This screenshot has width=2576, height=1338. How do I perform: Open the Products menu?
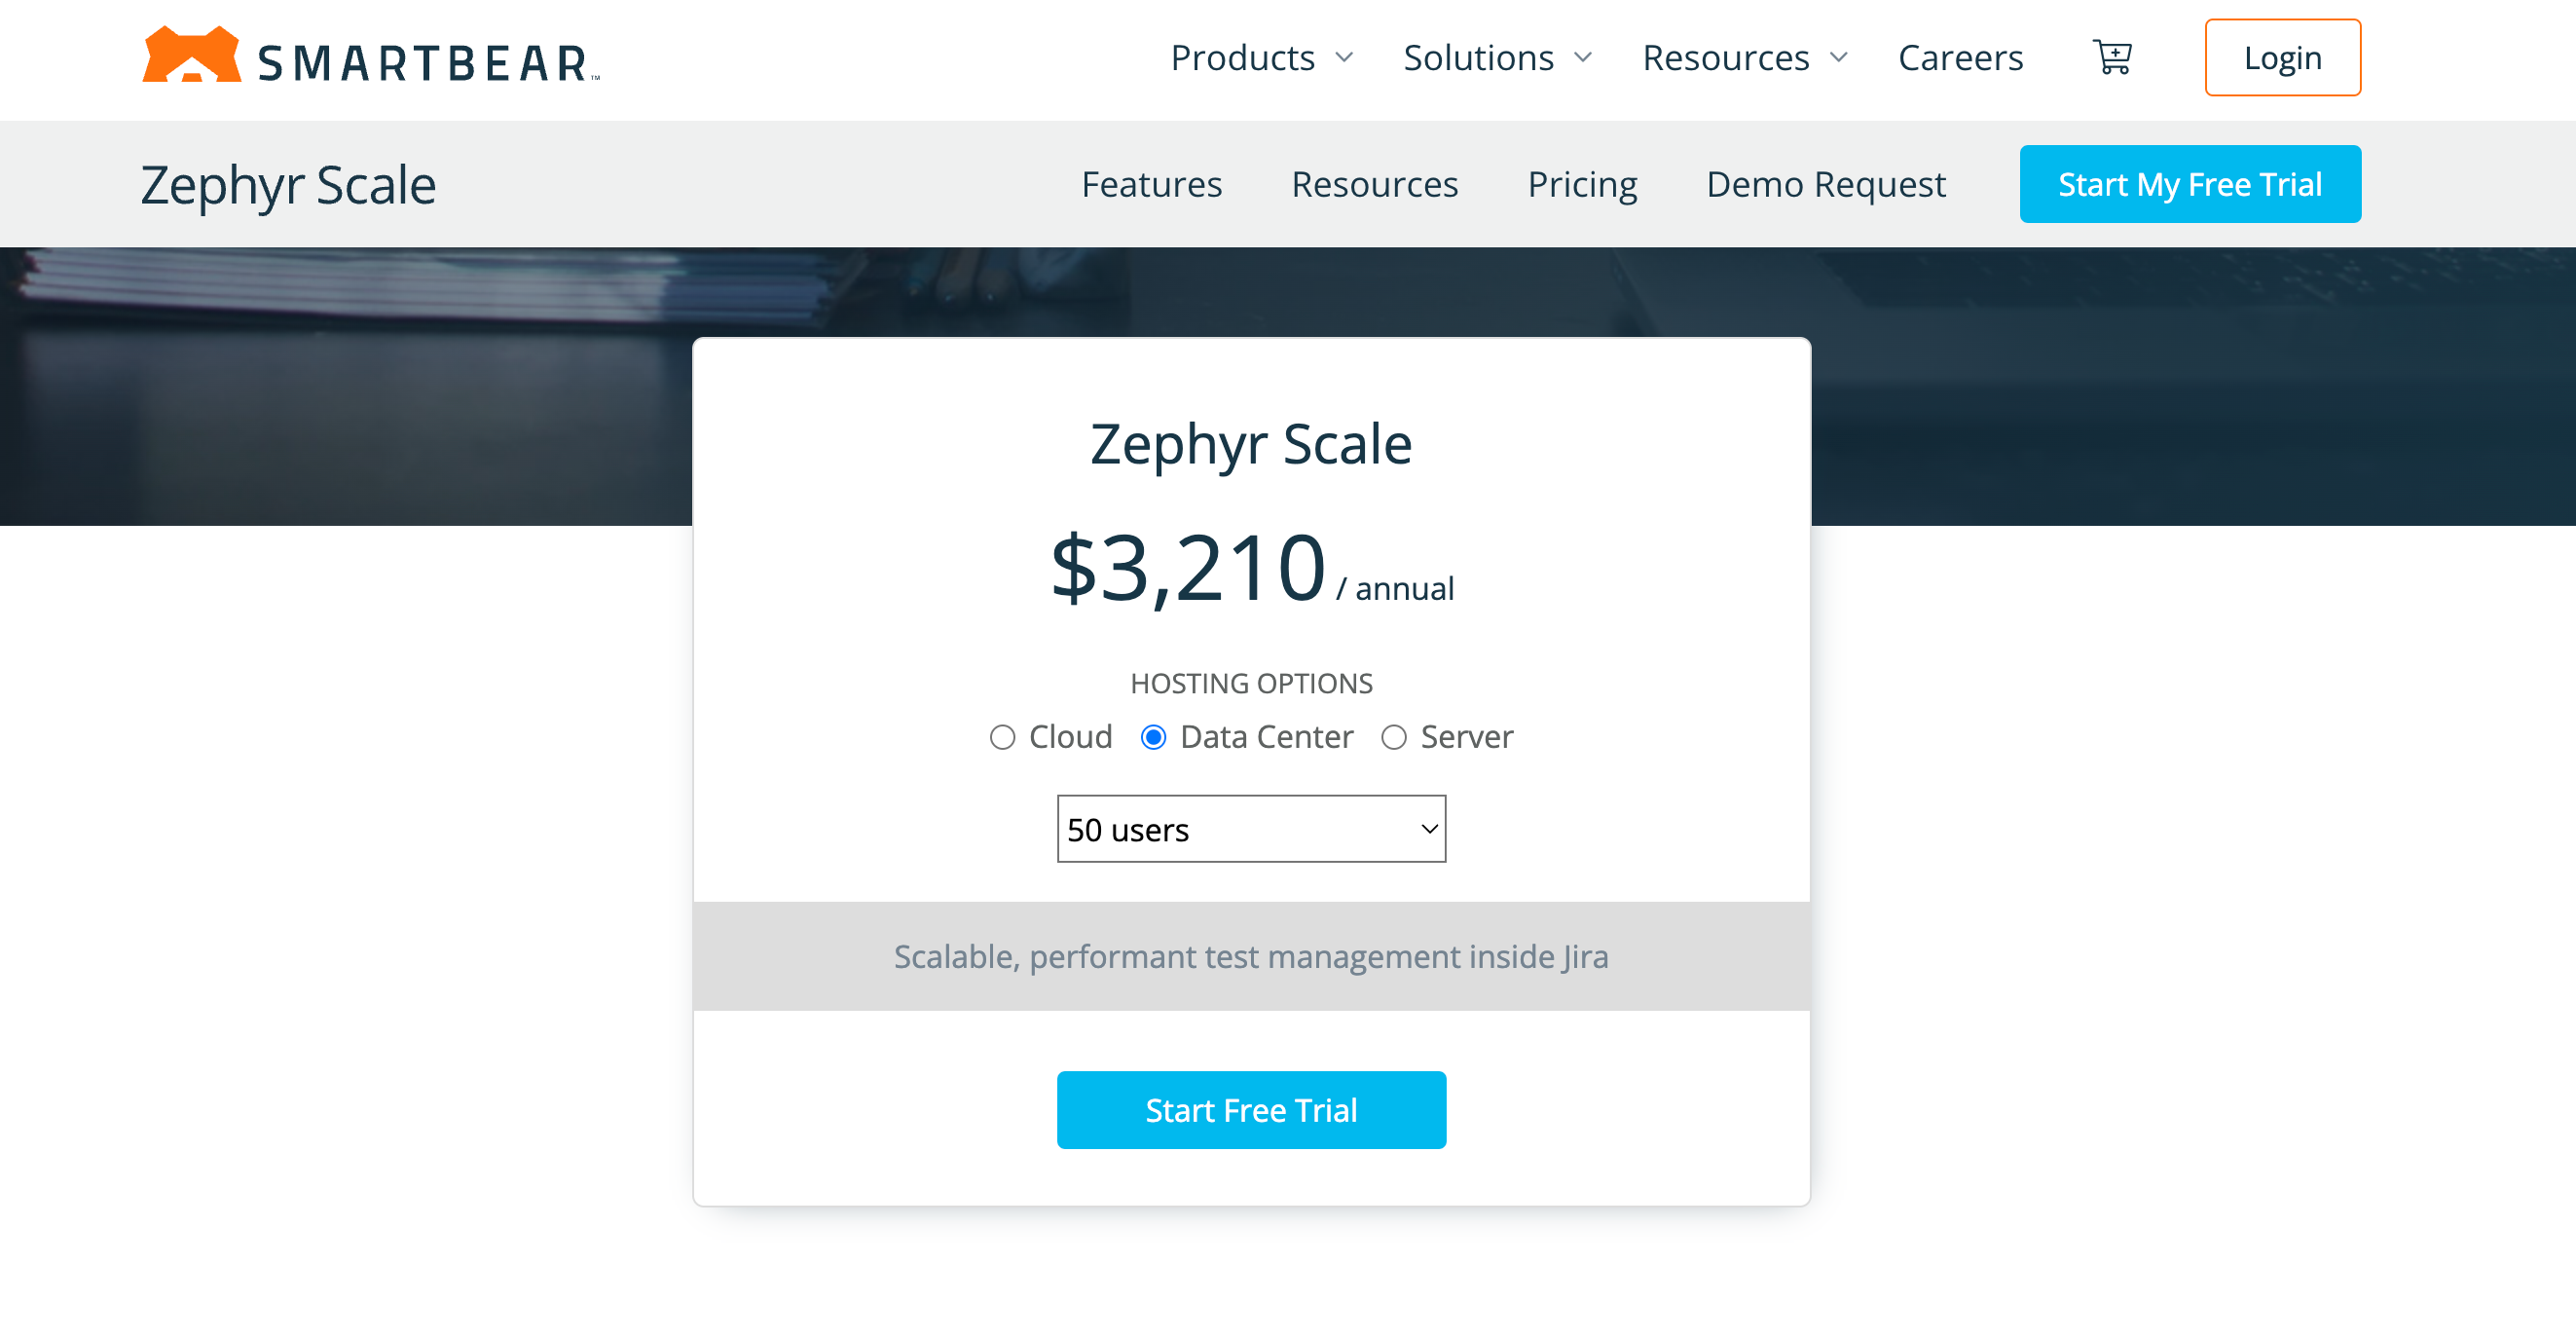pos(1243,58)
